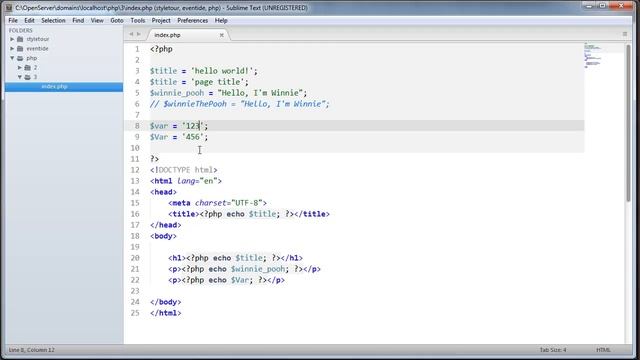Open the Goto menu
The width and height of the screenshot is (640, 360).
(x=117, y=20)
